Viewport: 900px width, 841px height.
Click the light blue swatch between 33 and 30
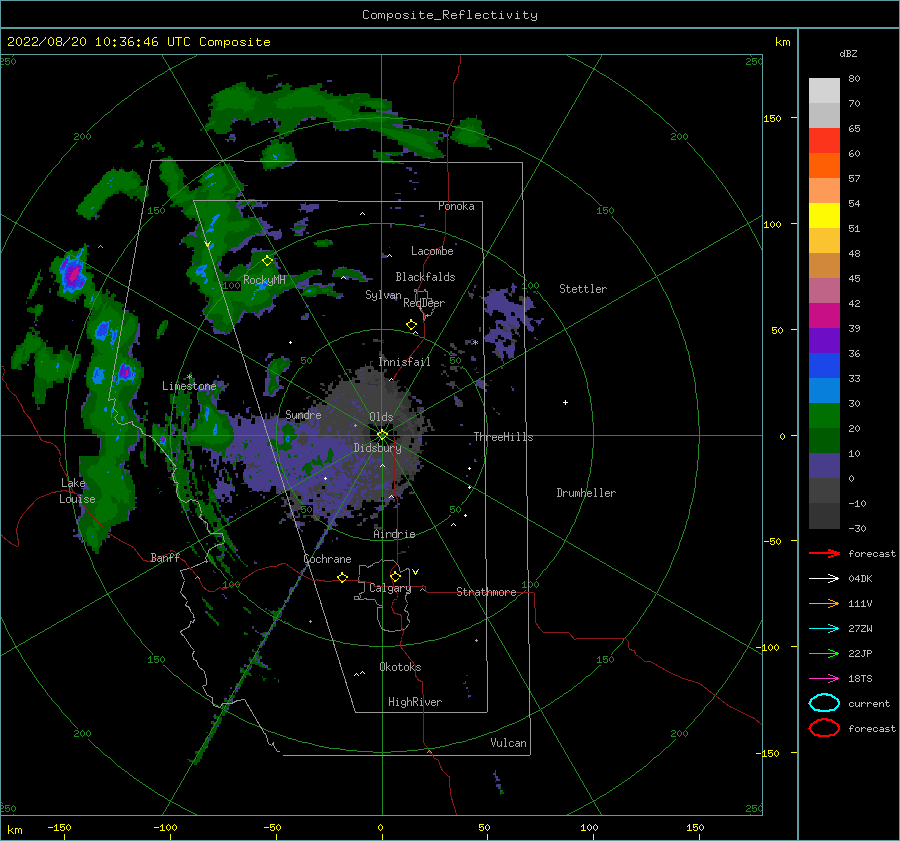click(824, 390)
